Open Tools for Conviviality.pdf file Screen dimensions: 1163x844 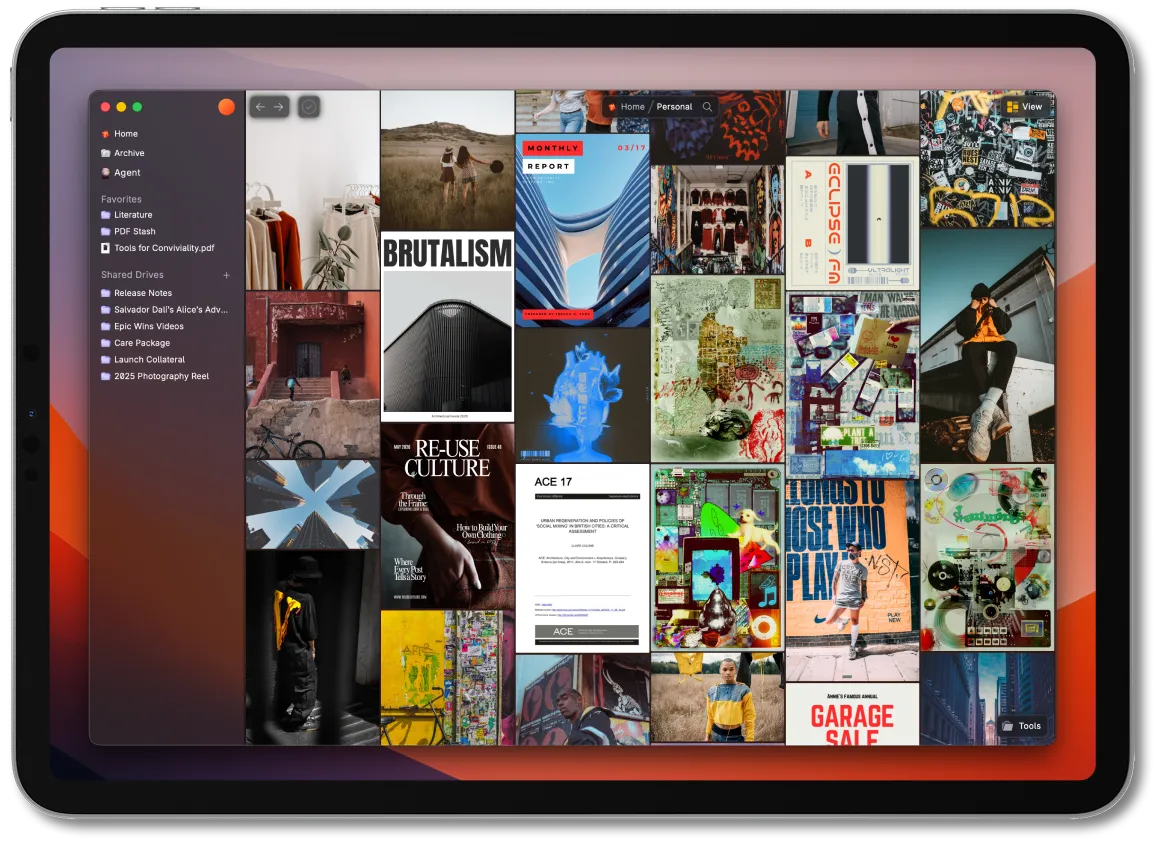pos(164,248)
